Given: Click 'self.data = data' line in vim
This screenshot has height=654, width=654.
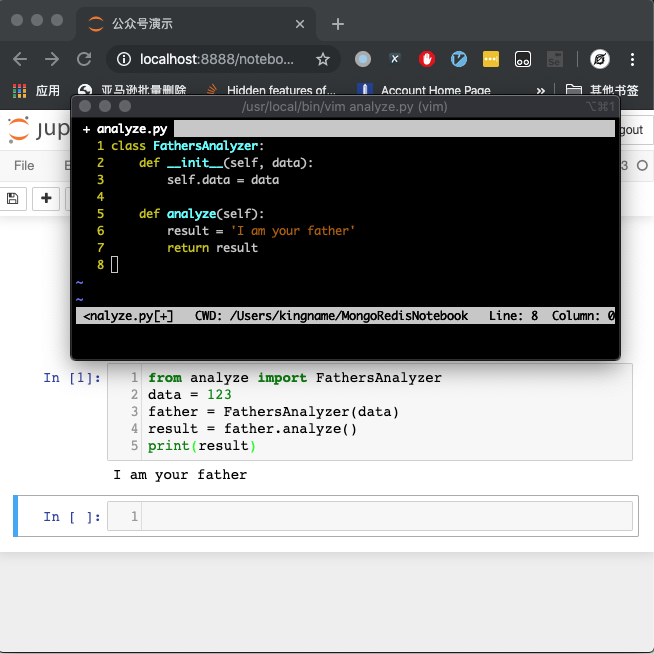Looking at the screenshot, I should click(223, 180).
